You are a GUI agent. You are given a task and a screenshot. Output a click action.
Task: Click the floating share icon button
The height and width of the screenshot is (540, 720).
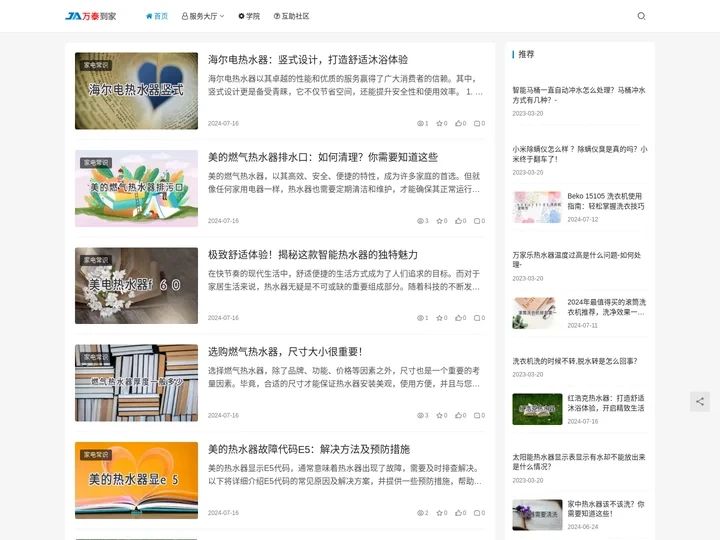tap(699, 402)
